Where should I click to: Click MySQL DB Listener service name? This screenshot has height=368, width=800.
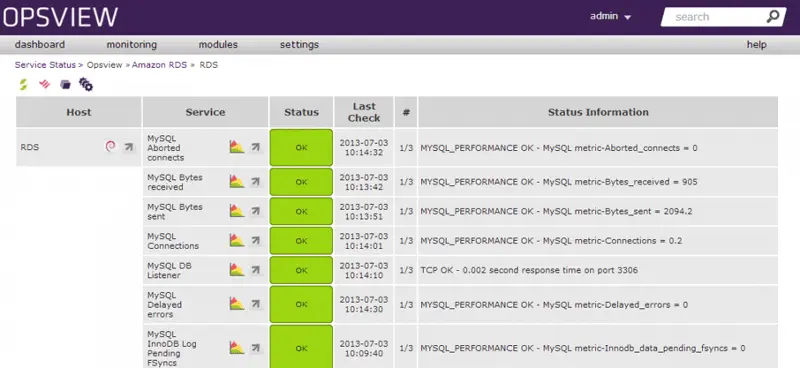tap(169, 270)
